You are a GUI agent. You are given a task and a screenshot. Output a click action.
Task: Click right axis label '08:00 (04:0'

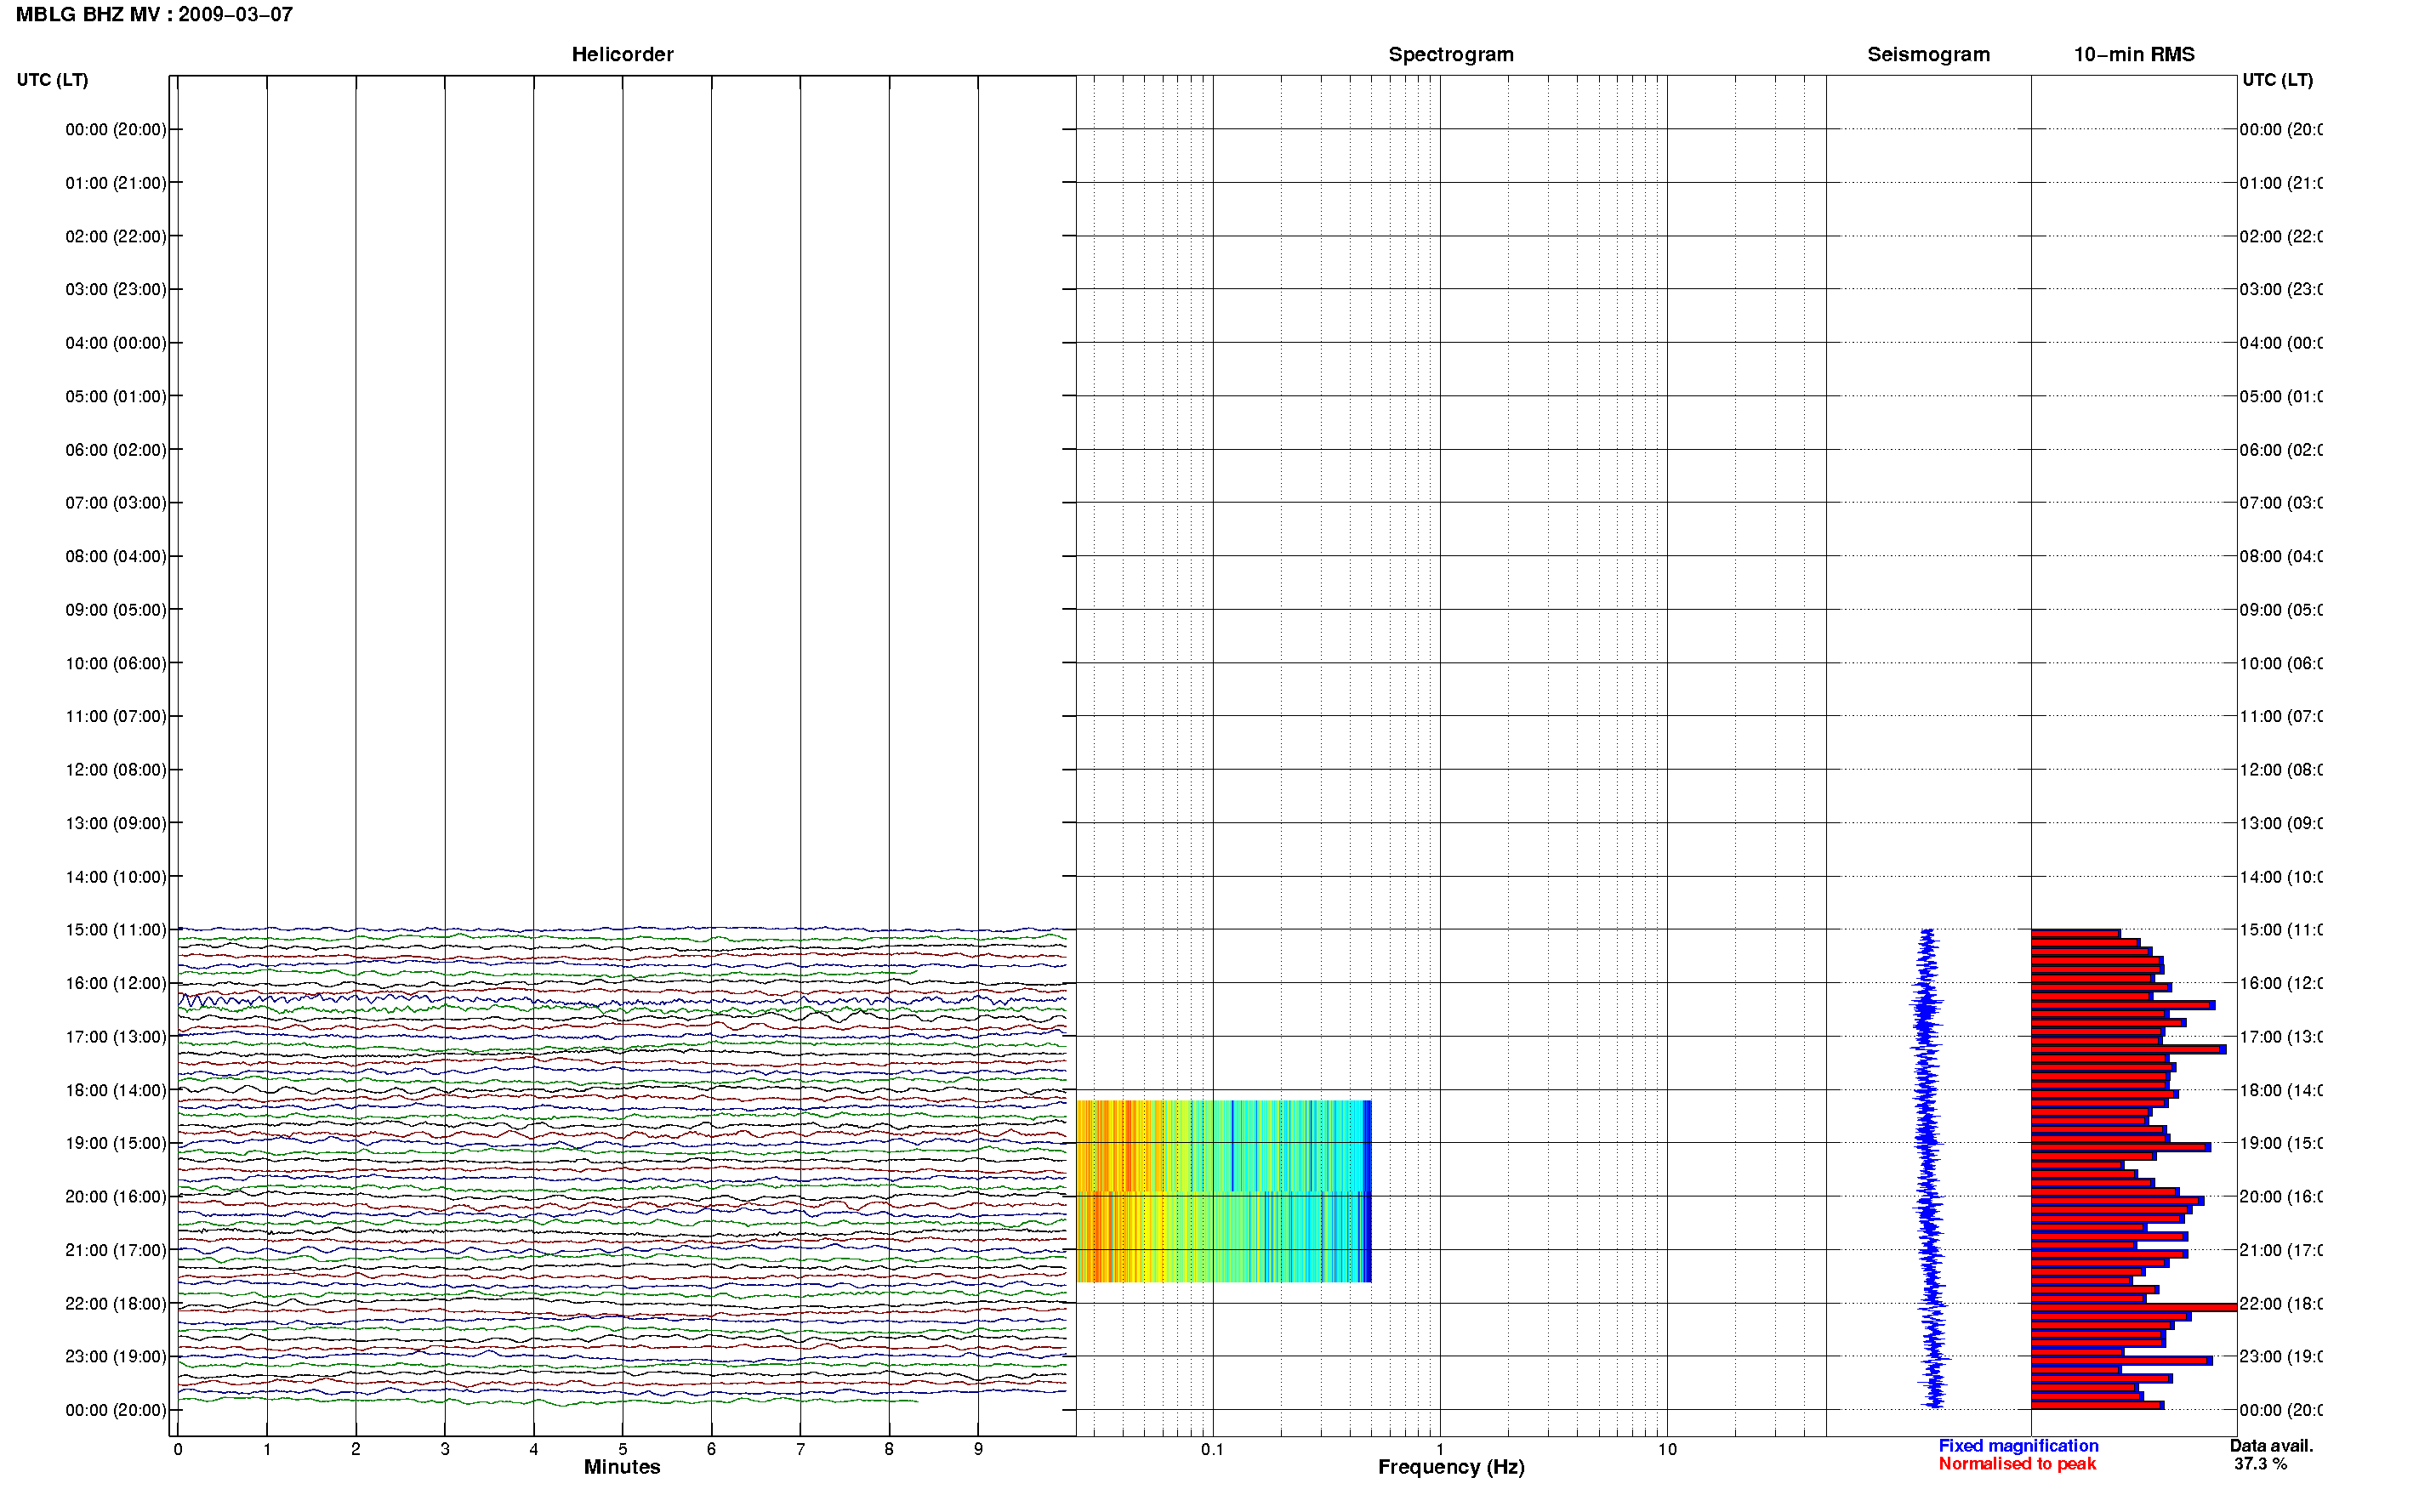[2280, 556]
